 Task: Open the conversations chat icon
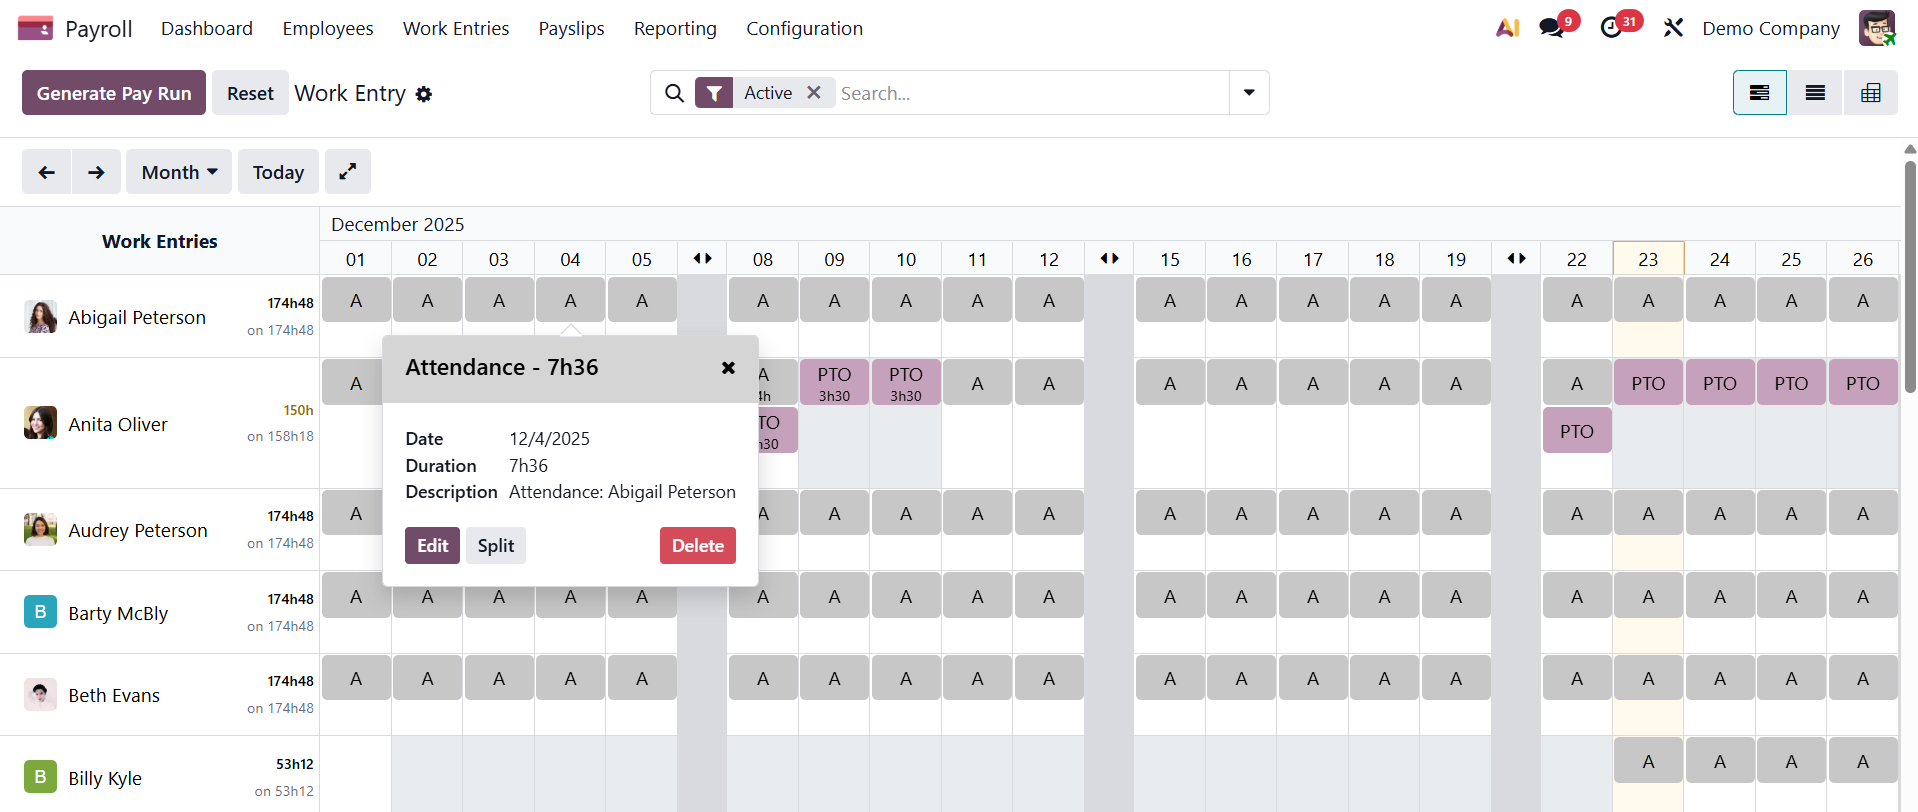(x=1552, y=28)
